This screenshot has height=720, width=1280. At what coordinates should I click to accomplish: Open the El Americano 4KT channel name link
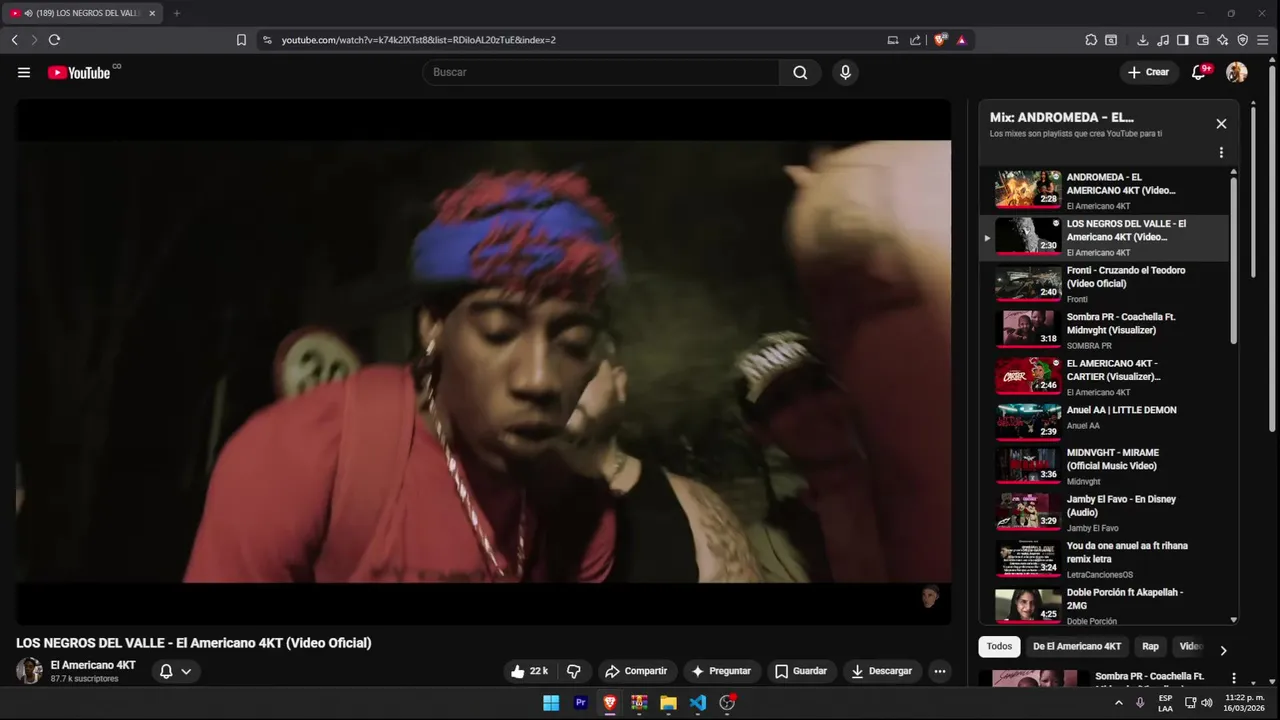click(x=93, y=665)
